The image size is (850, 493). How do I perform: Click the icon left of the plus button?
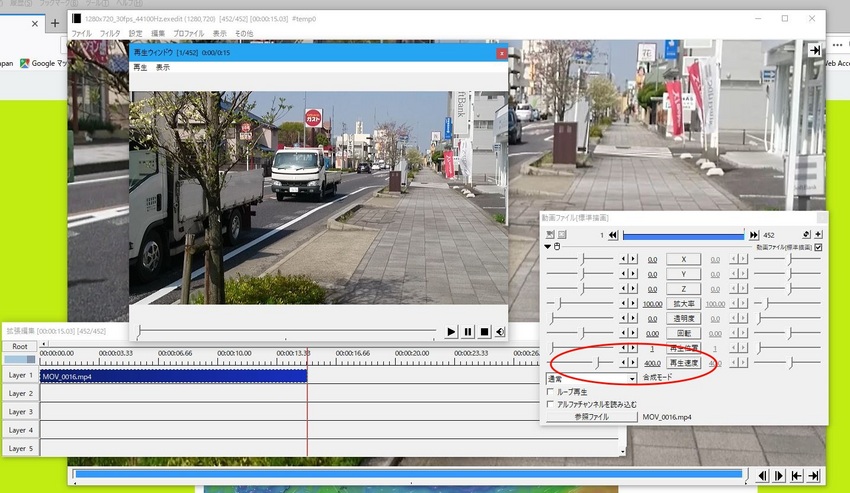click(807, 234)
